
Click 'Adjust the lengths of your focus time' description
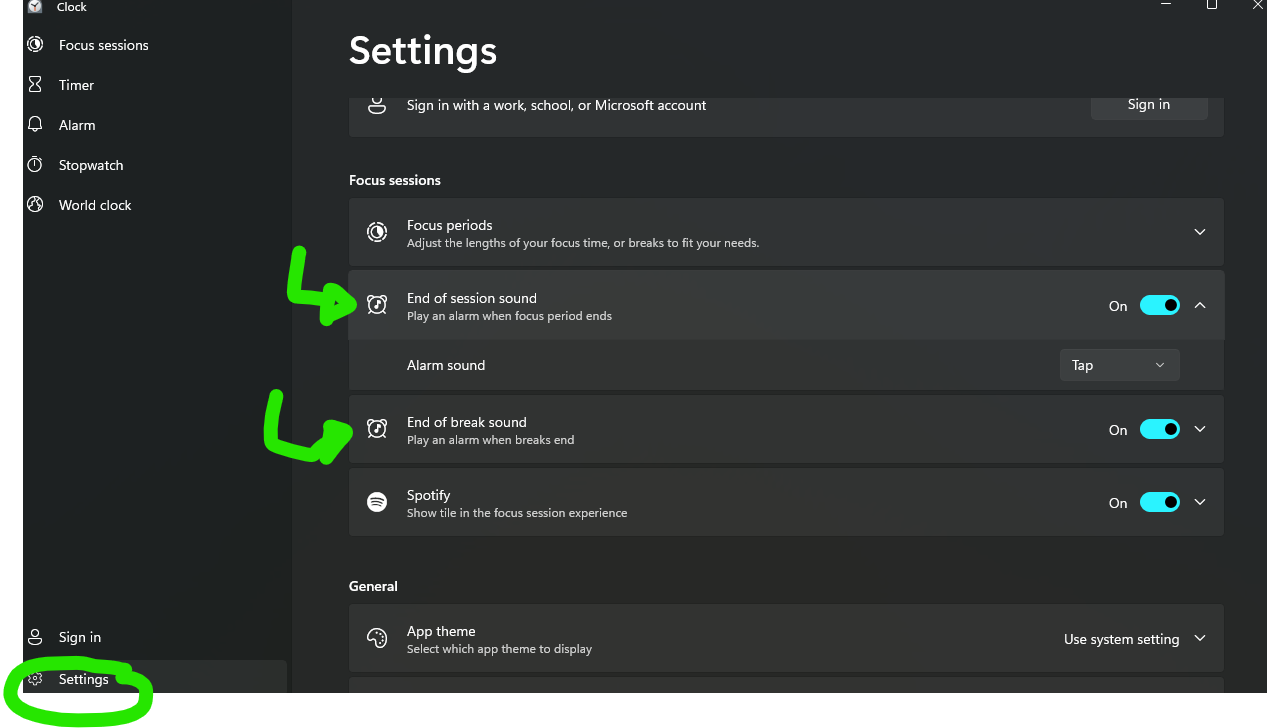coord(583,243)
